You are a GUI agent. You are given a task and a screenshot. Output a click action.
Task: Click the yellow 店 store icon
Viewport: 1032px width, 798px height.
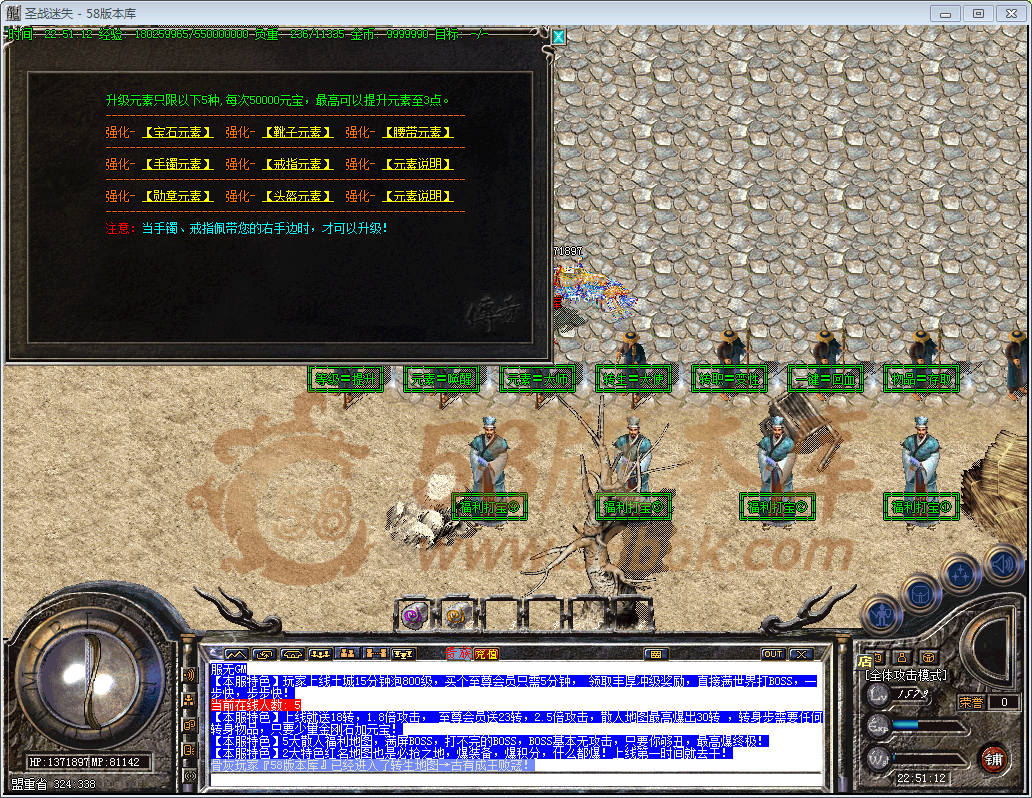click(x=865, y=660)
